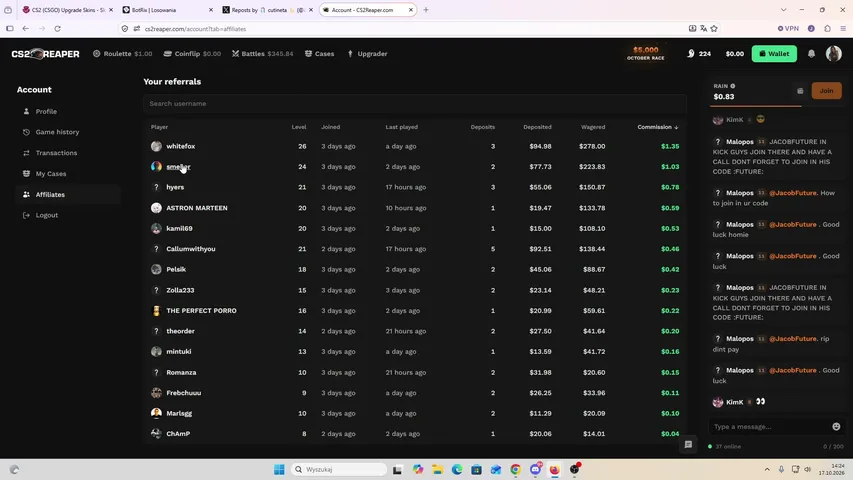The width and height of the screenshot is (853, 480).
Task: Open My Cases in the sidebar
Action: click(x=51, y=174)
